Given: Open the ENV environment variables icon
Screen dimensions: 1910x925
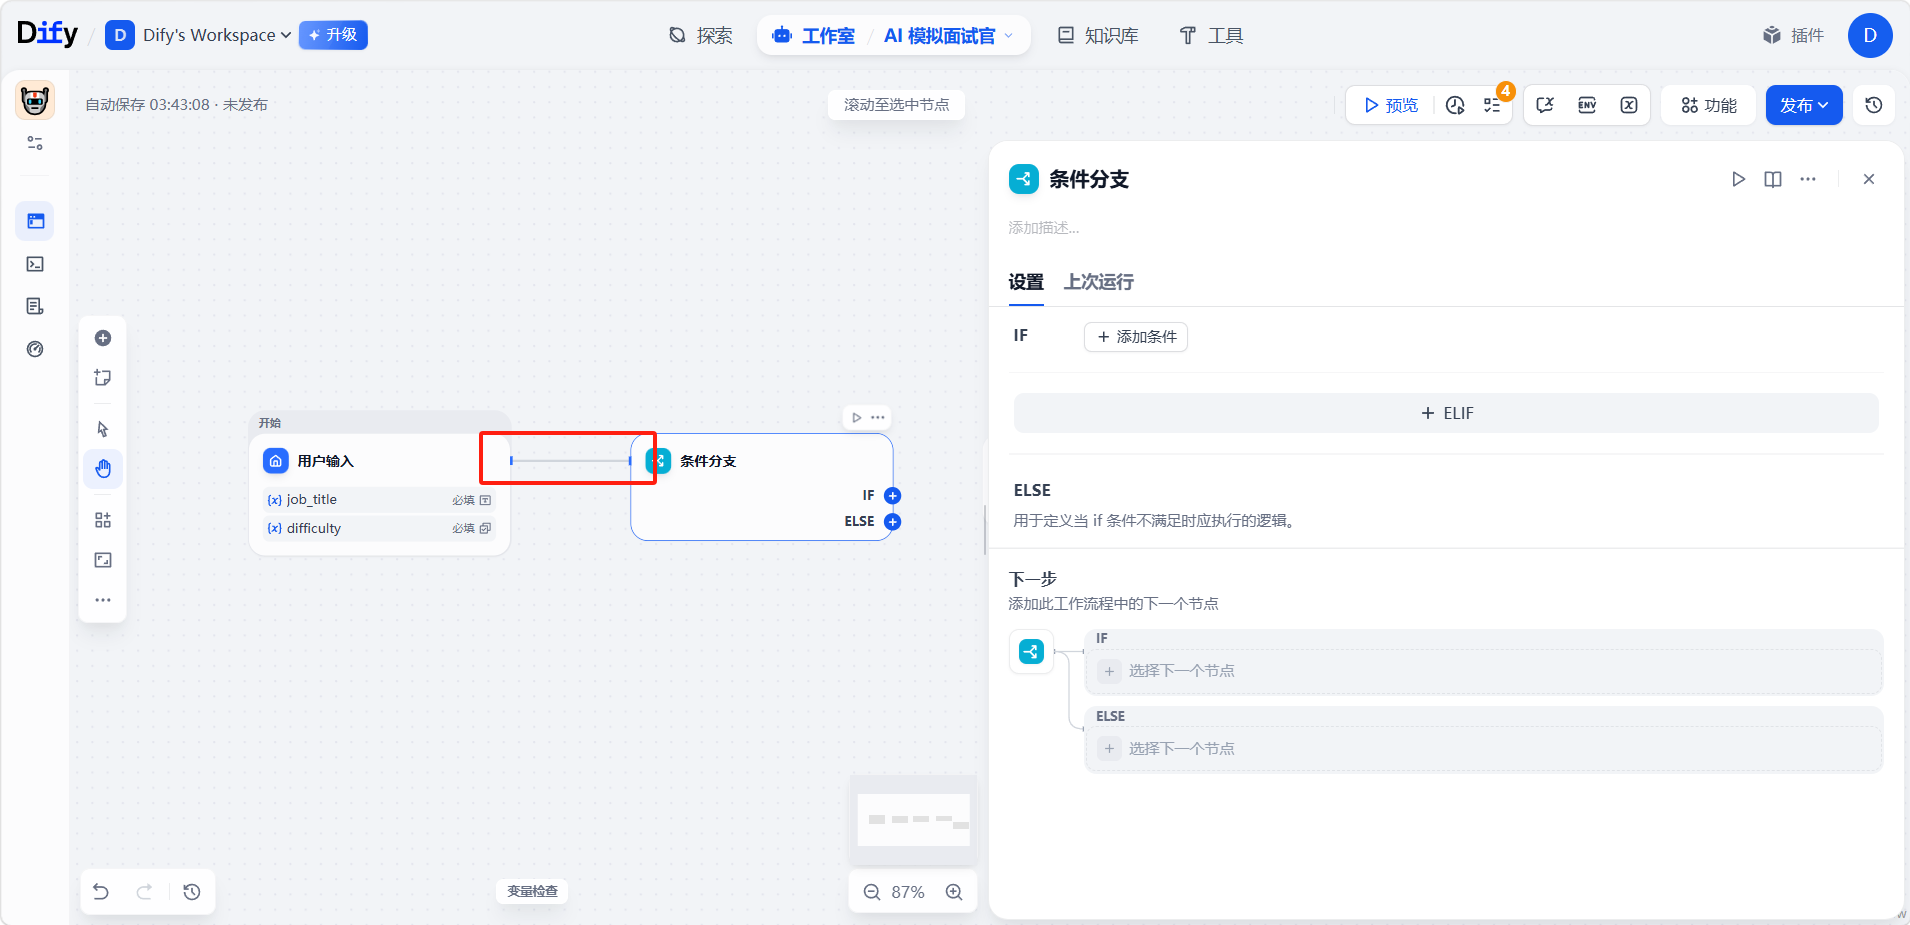Looking at the screenshot, I should 1587,105.
